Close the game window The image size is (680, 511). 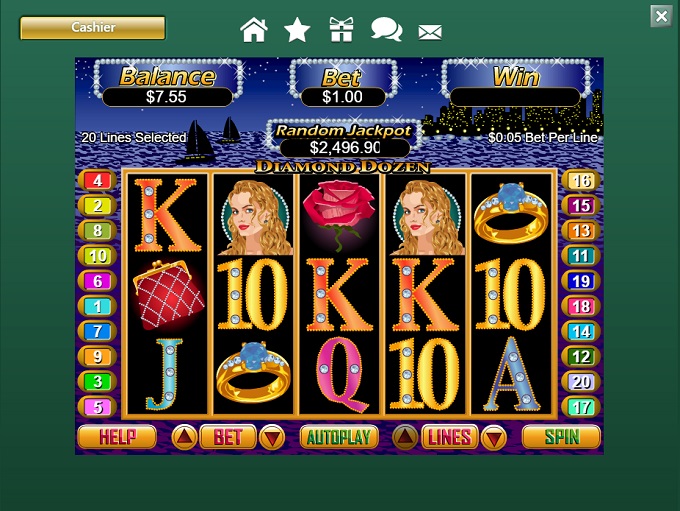[x=661, y=16]
